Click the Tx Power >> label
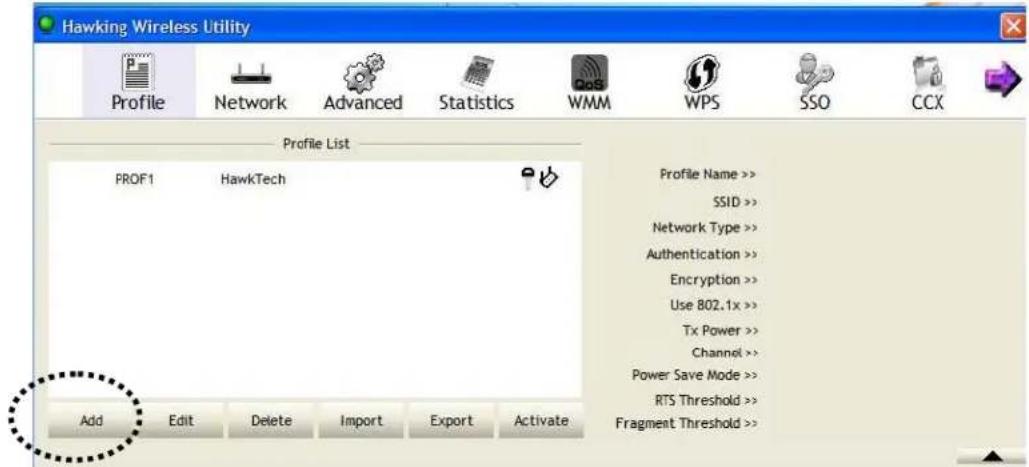Viewport: 1029px width, 467px height. (721, 331)
